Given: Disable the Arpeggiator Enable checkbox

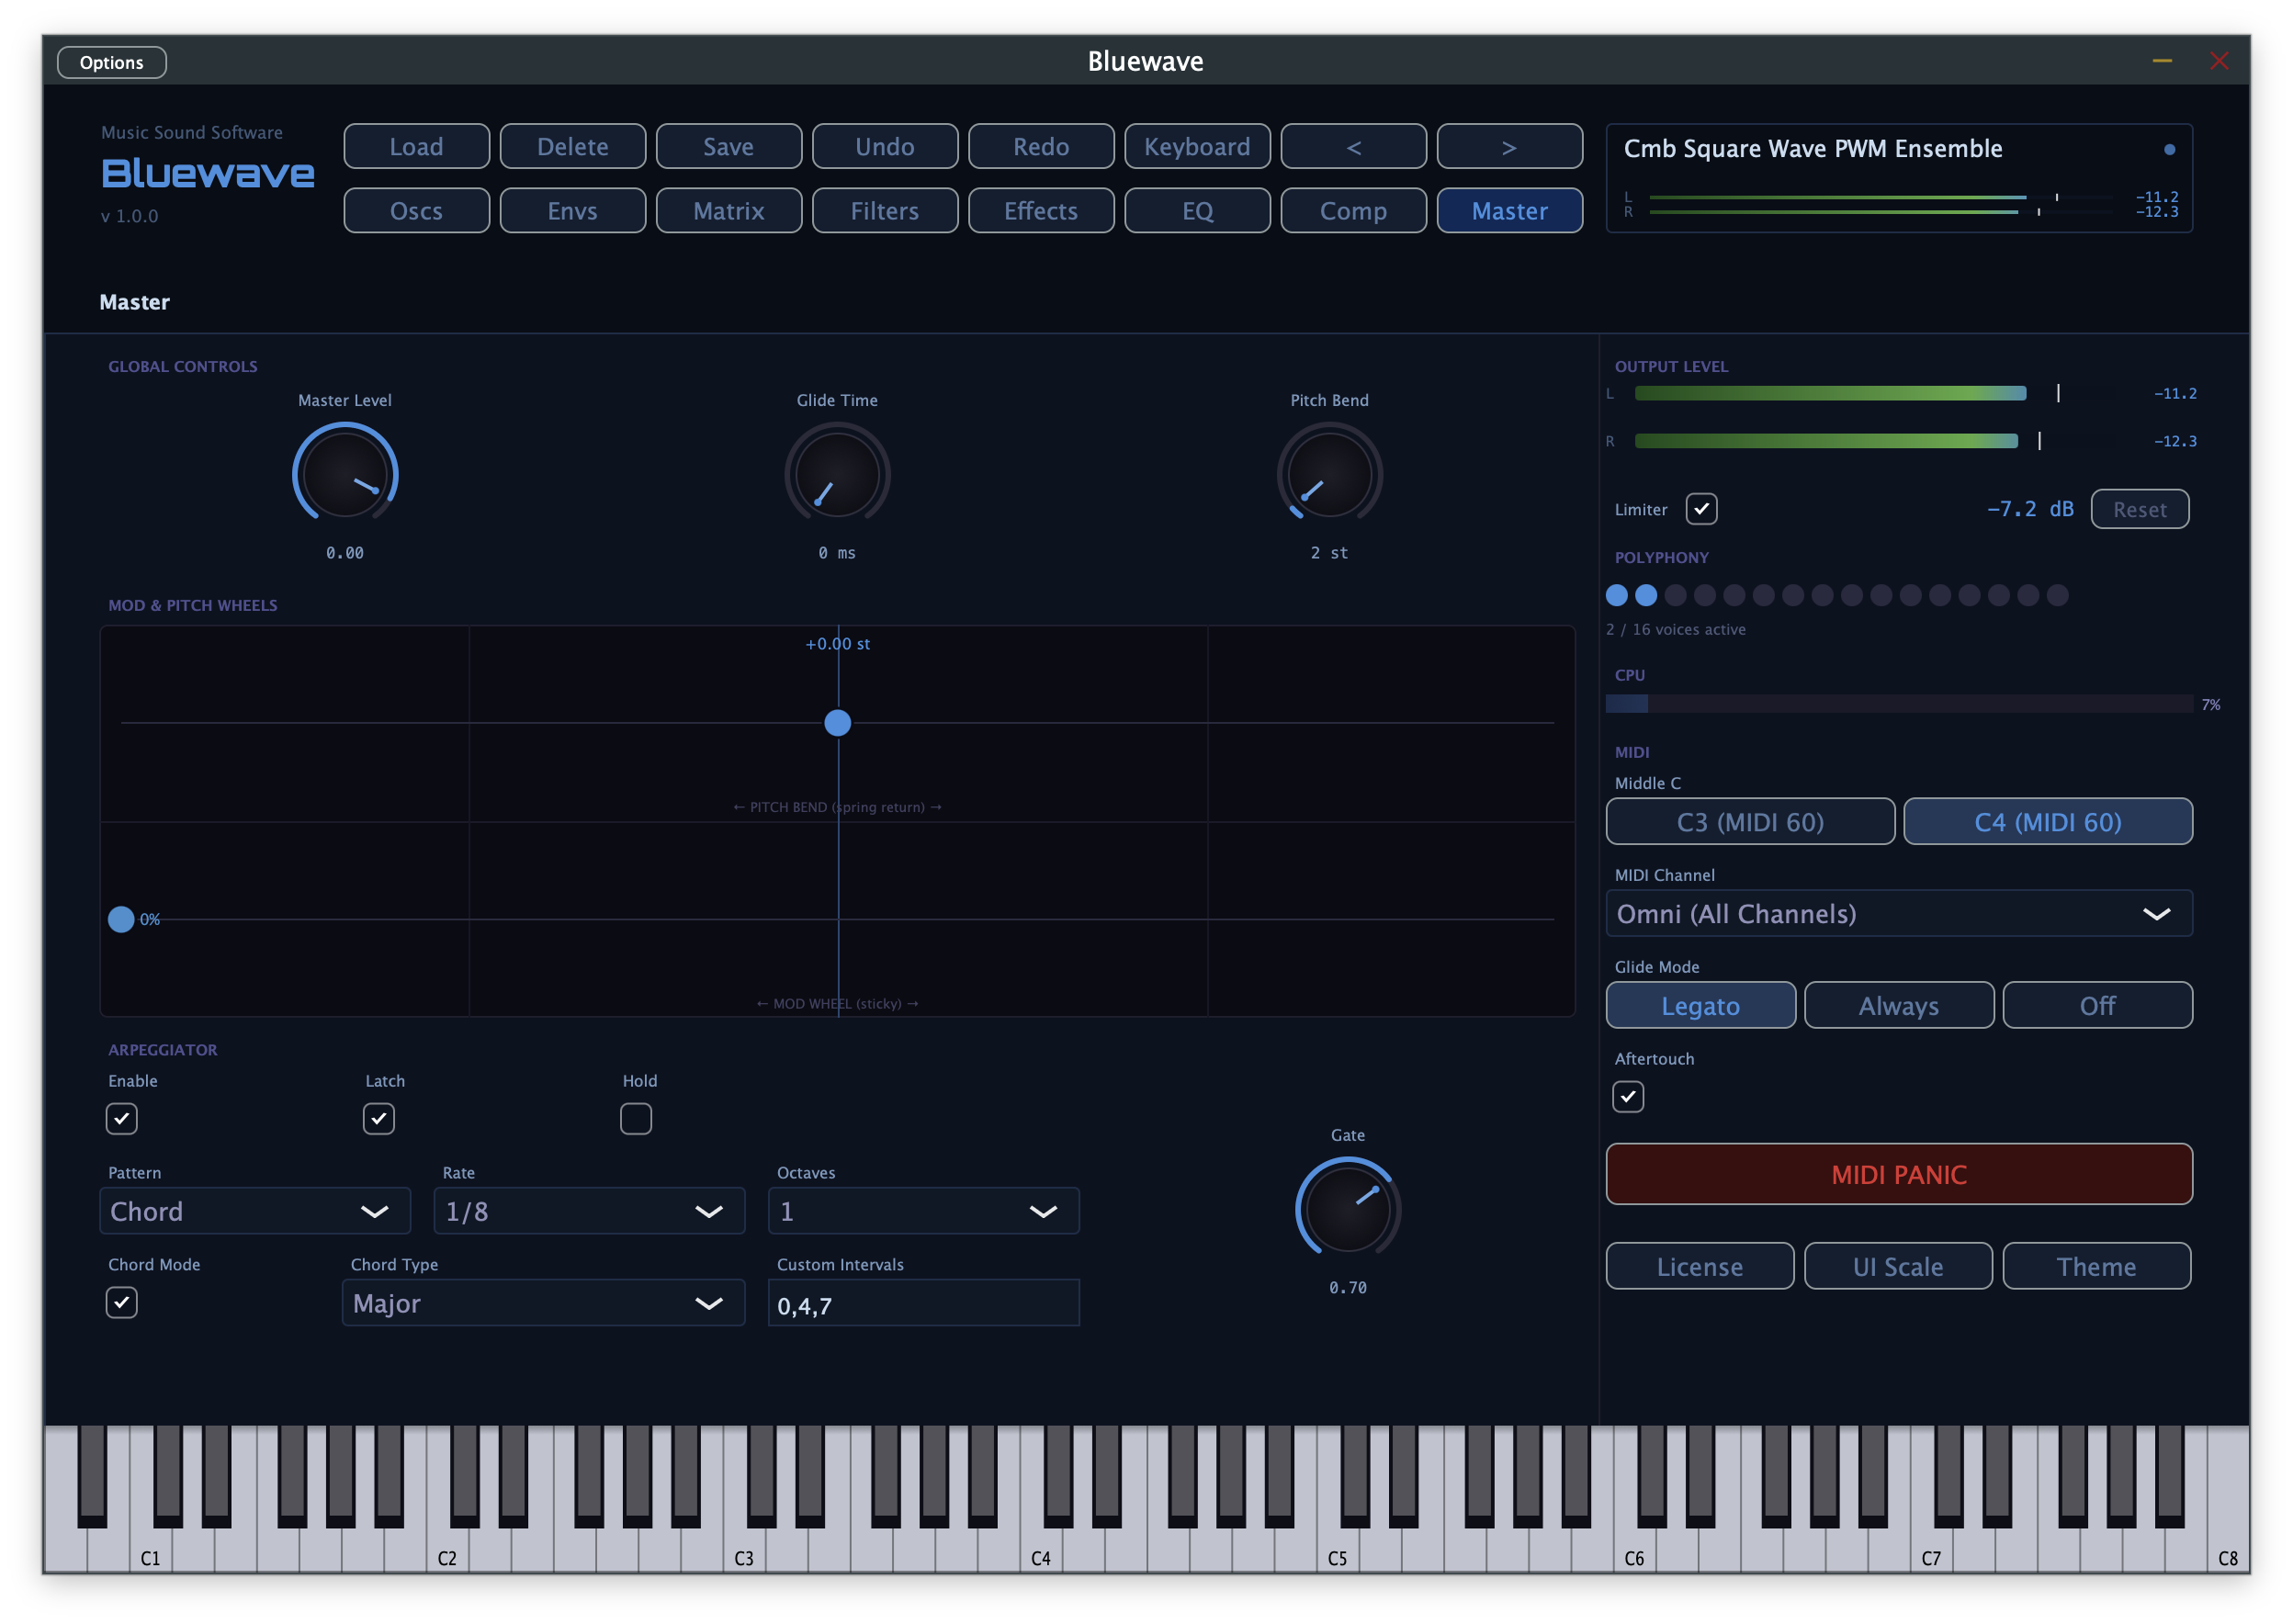Looking at the screenshot, I should pyautogui.click(x=122, y=1118).
